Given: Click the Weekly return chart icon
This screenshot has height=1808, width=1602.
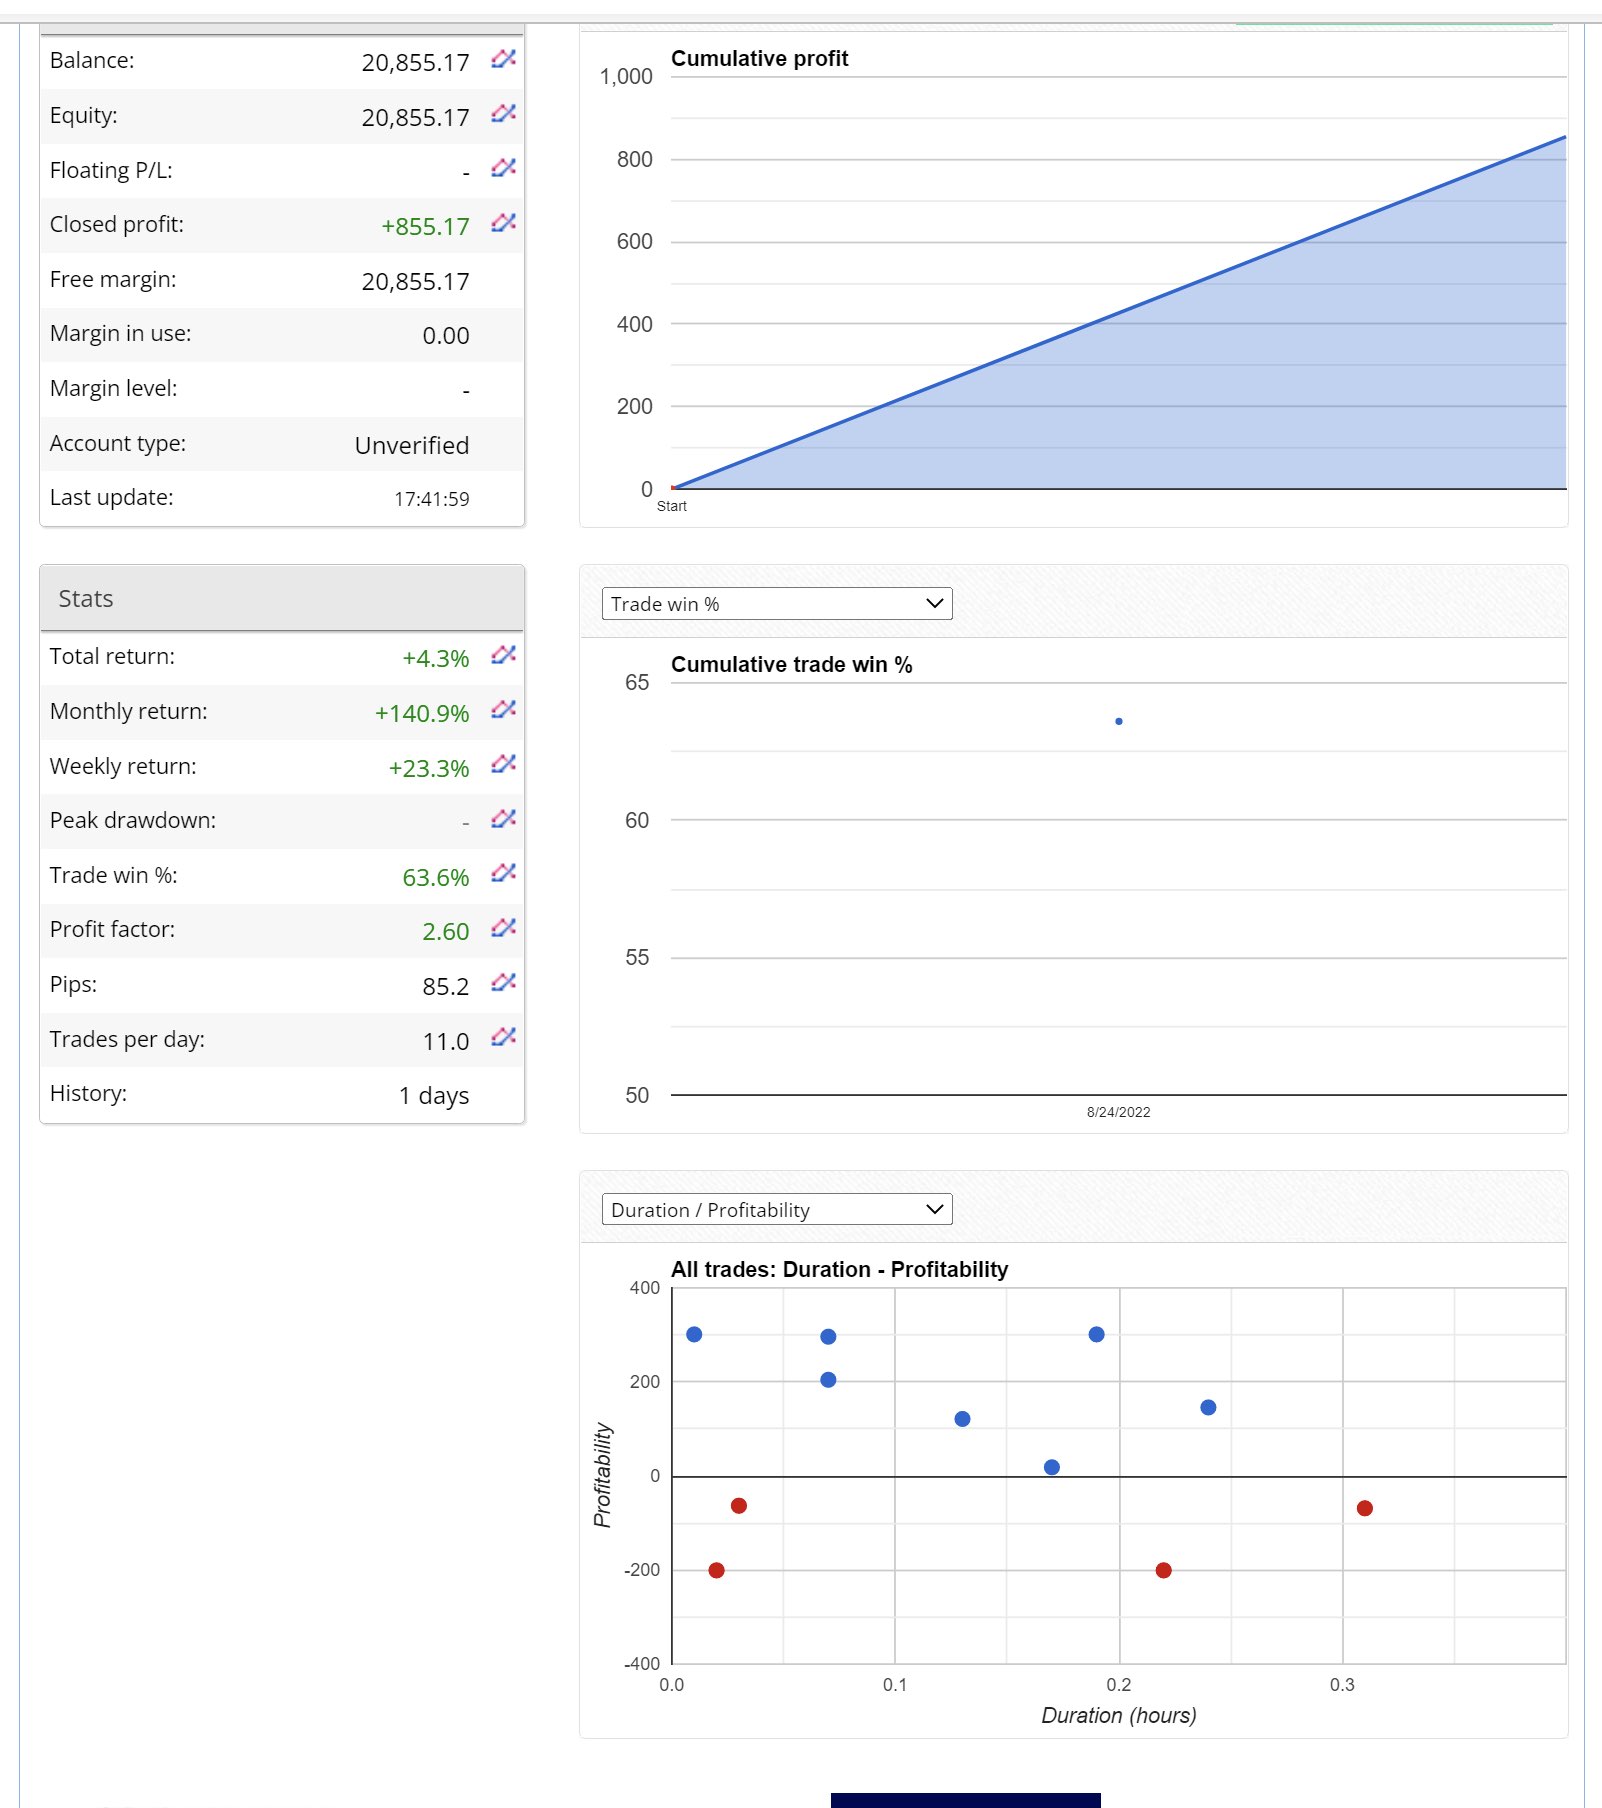Looking at the screenshot, I should pyautogui.click(x=503, y=765).
